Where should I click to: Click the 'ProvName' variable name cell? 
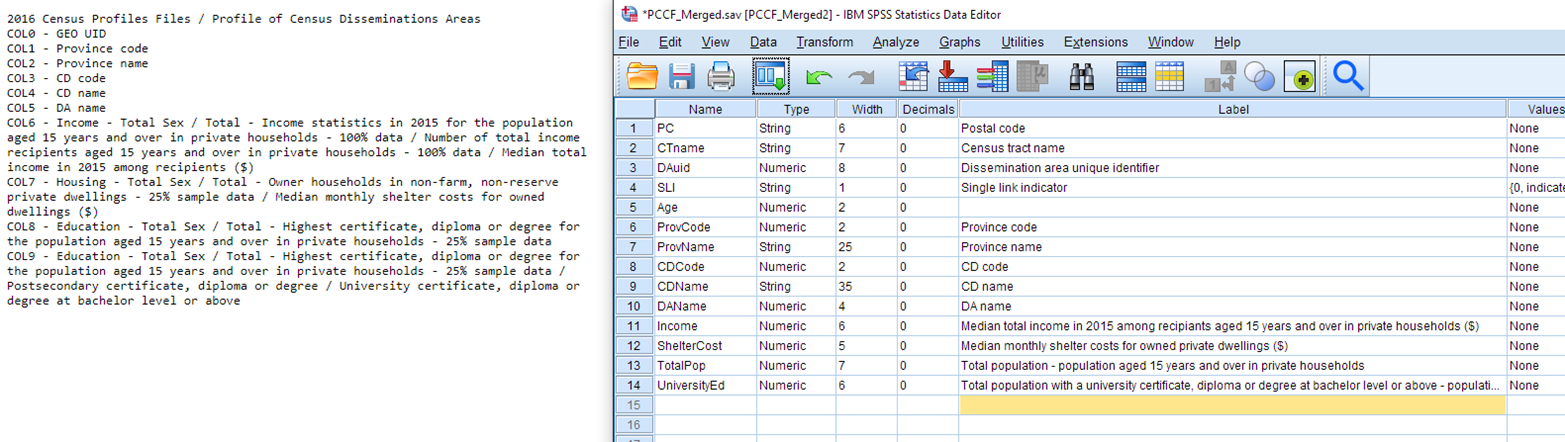[705, 247]
